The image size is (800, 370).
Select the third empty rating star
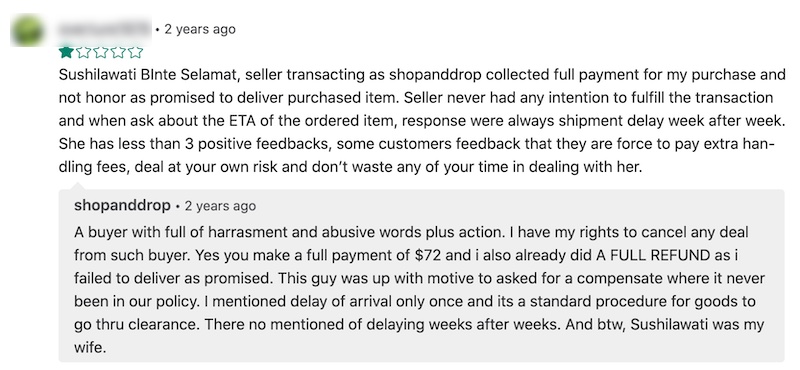coord(101,52)
